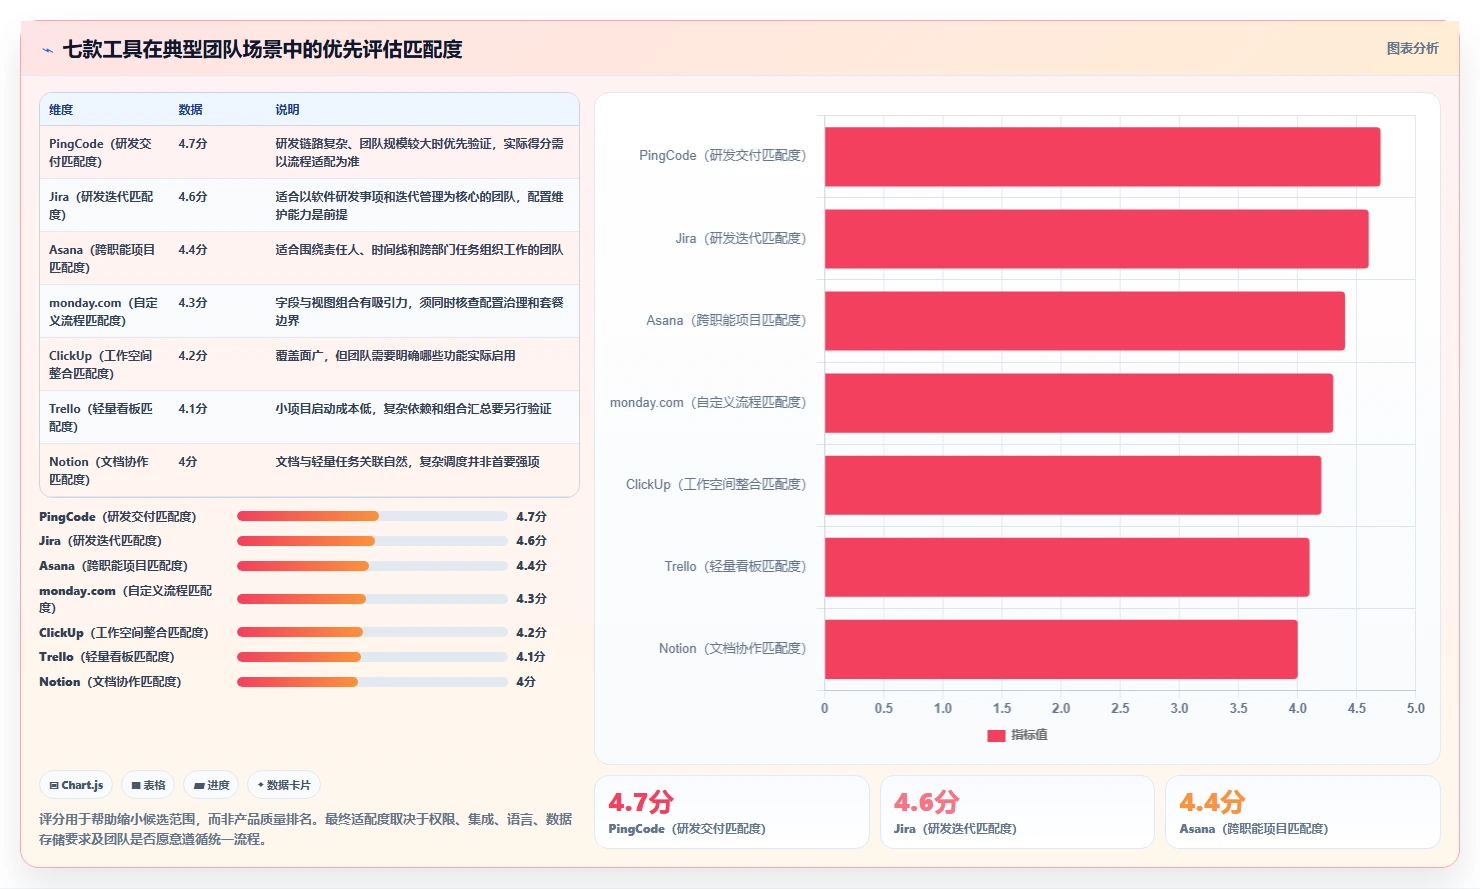The image size is (1480, 889).
Task: Click chart y-axis label Notion（文档协作匹配度）
Action: point(732,649)
